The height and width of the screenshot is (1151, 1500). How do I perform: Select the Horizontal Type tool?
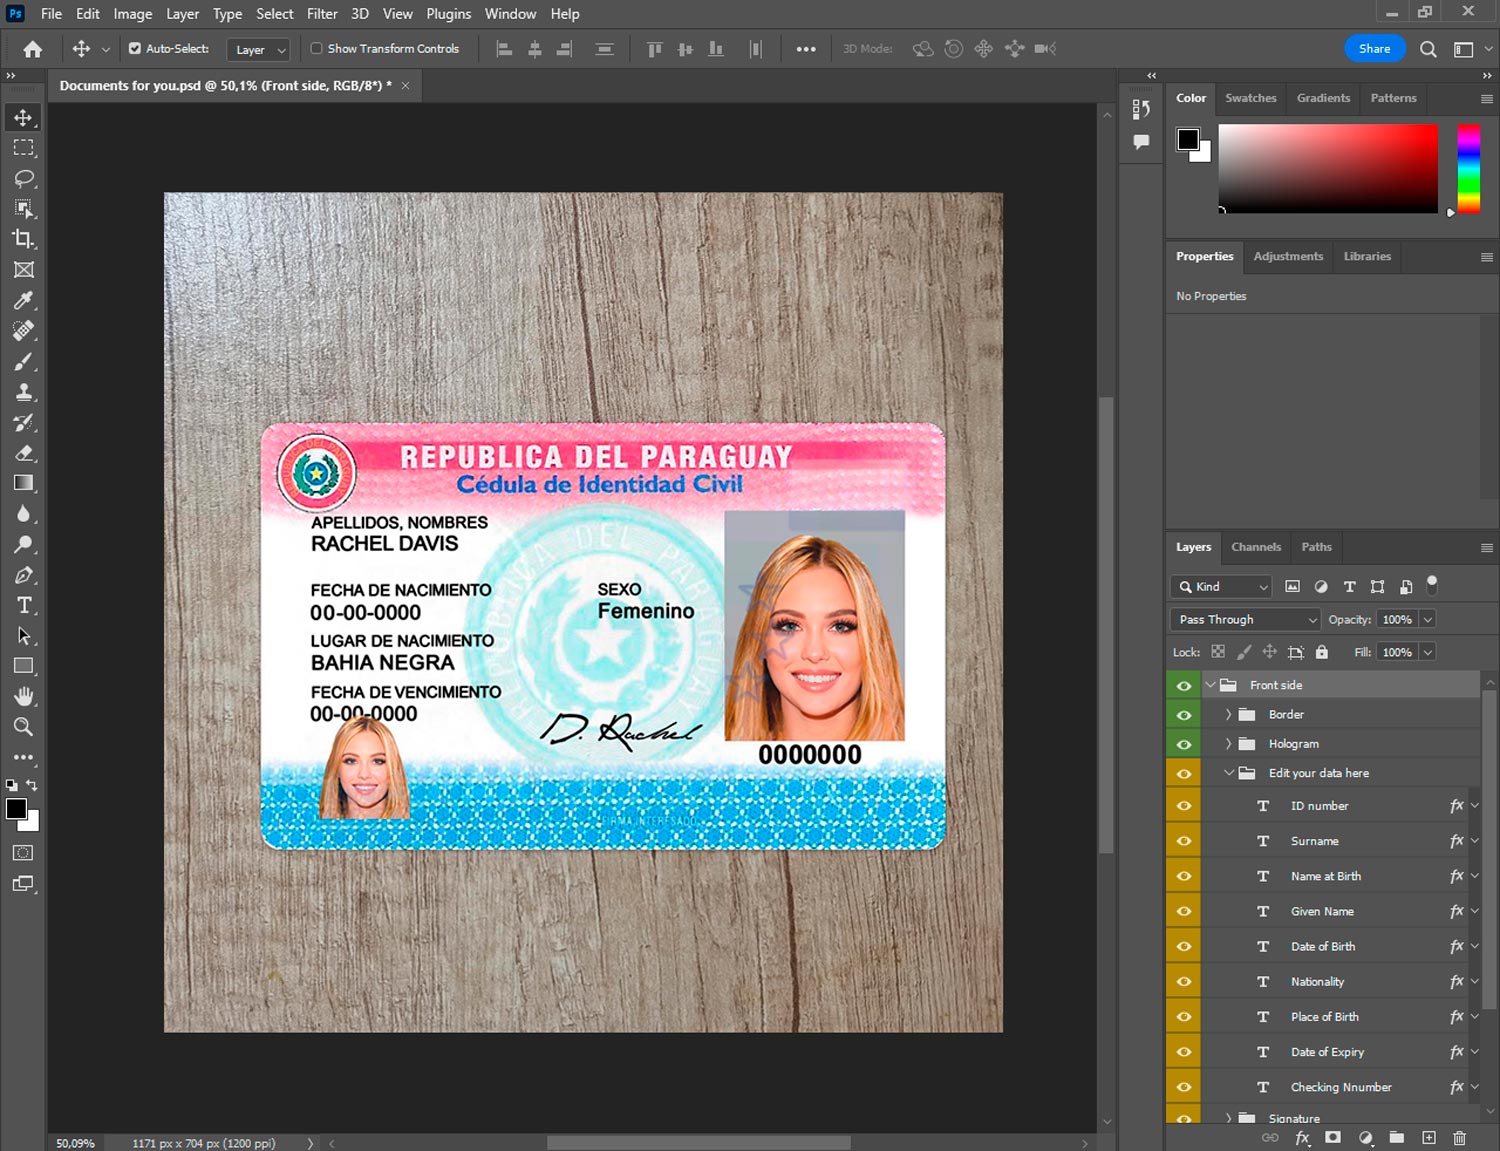[x=24, y=605]
